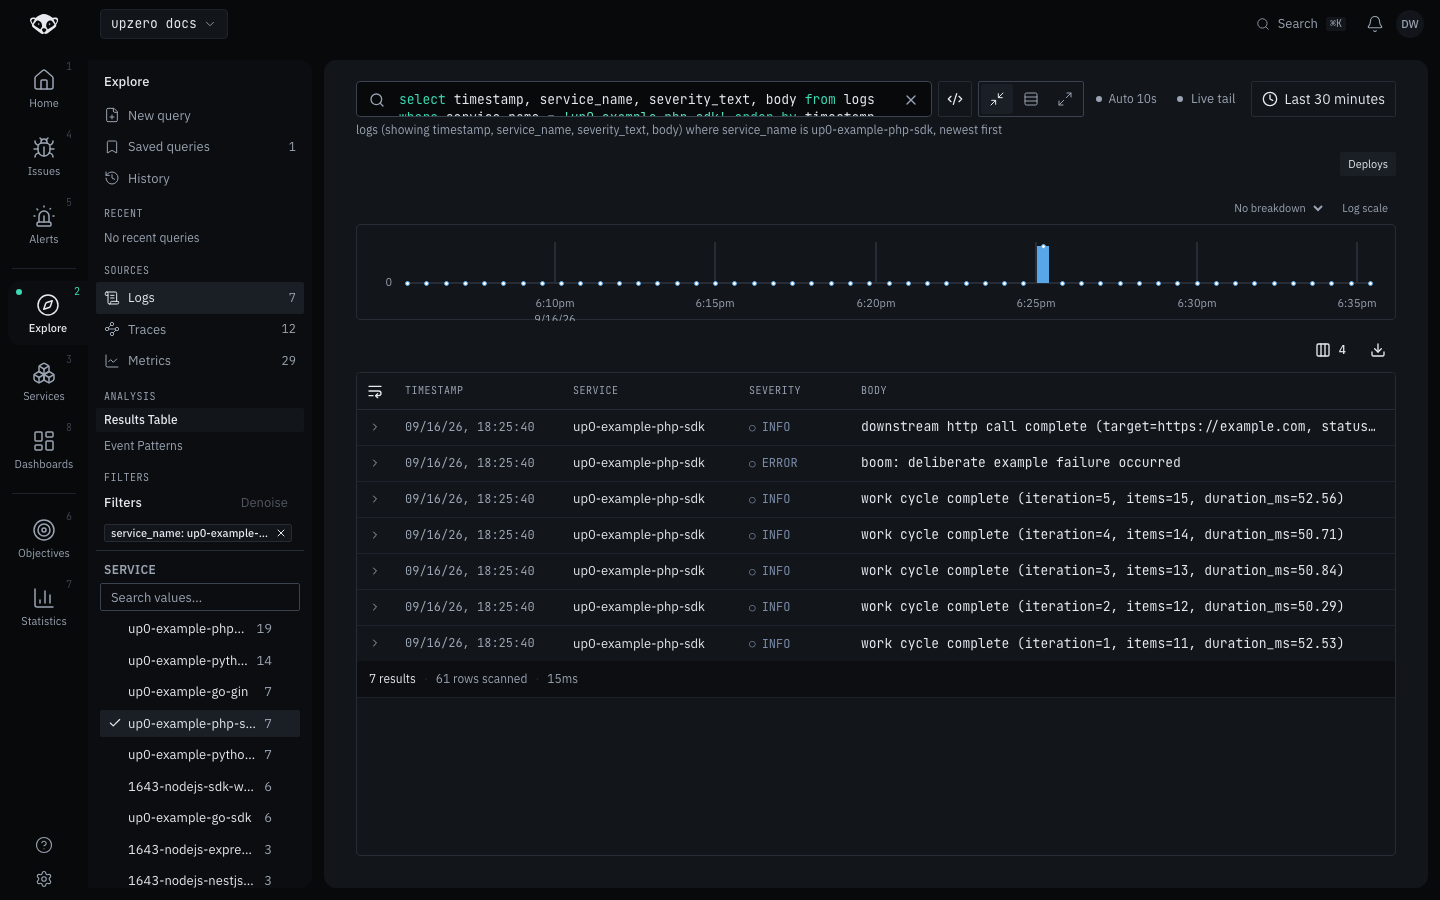Expand the iteration=1 log row
The width and height of the screenshot is (1440, 900).
375,643
